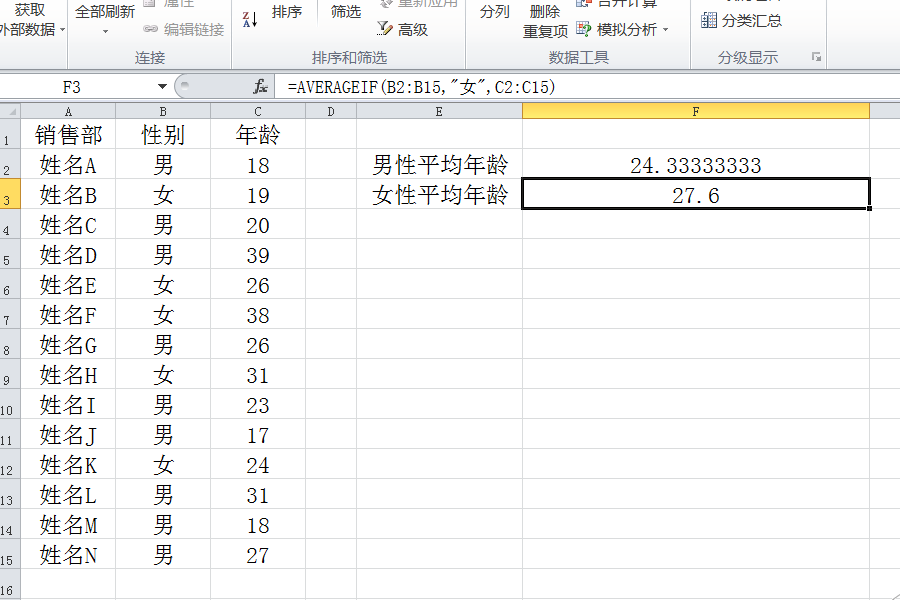Image resolution: width=900 pixels, height=600 pixels.
Task: Open 高级 advanced filter
Action: (x=402, y=29)
